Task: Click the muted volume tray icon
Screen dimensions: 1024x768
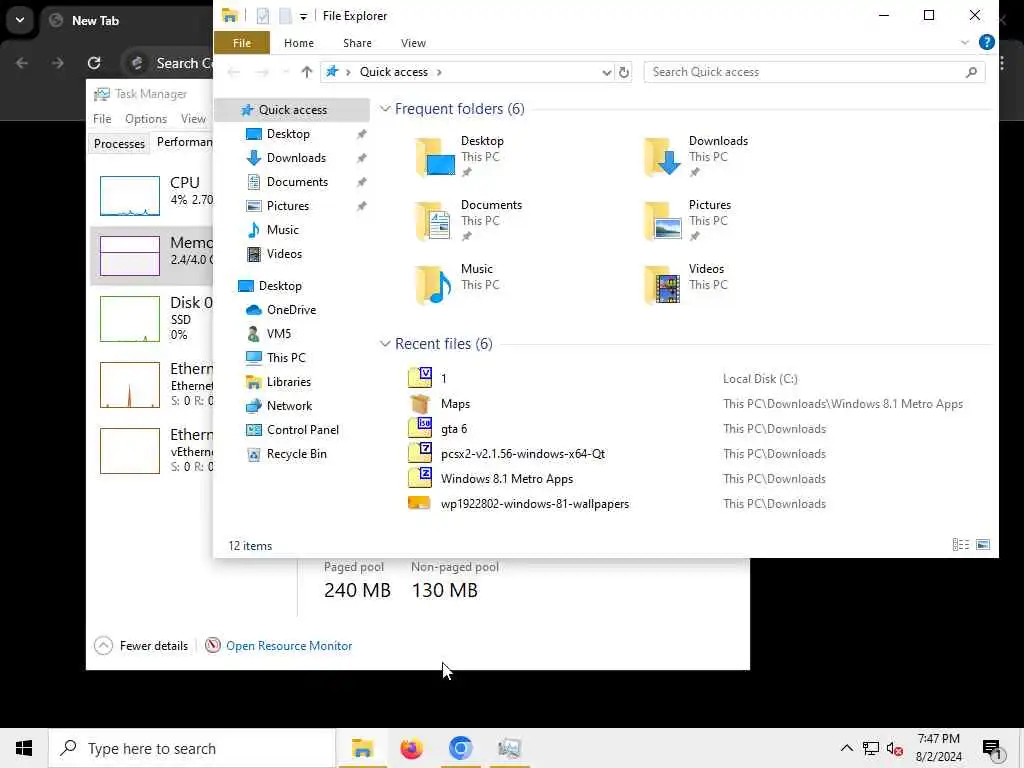Action: click(x=894, y=748)
